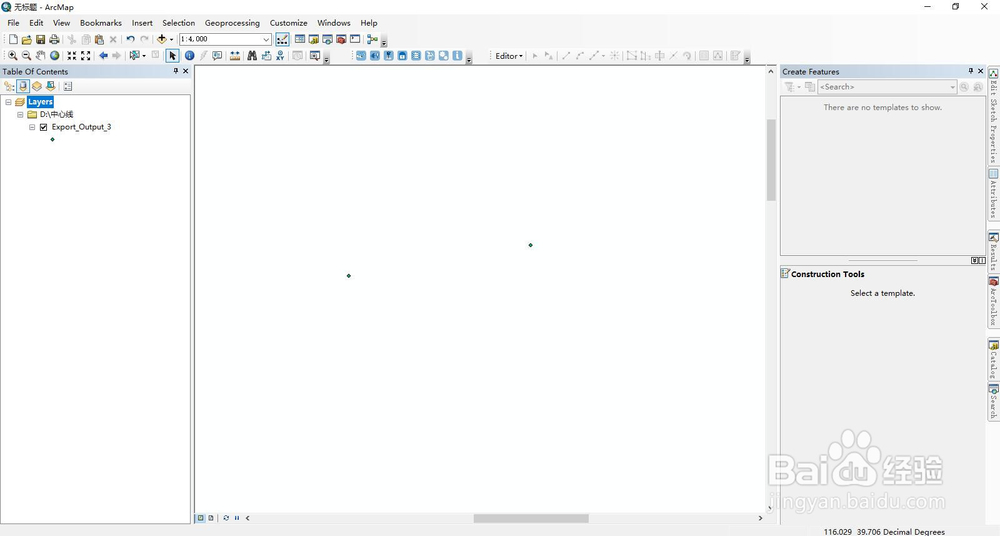Select the Select Elements arrow tool
1000x536 pixels.
tap(172, 56)
